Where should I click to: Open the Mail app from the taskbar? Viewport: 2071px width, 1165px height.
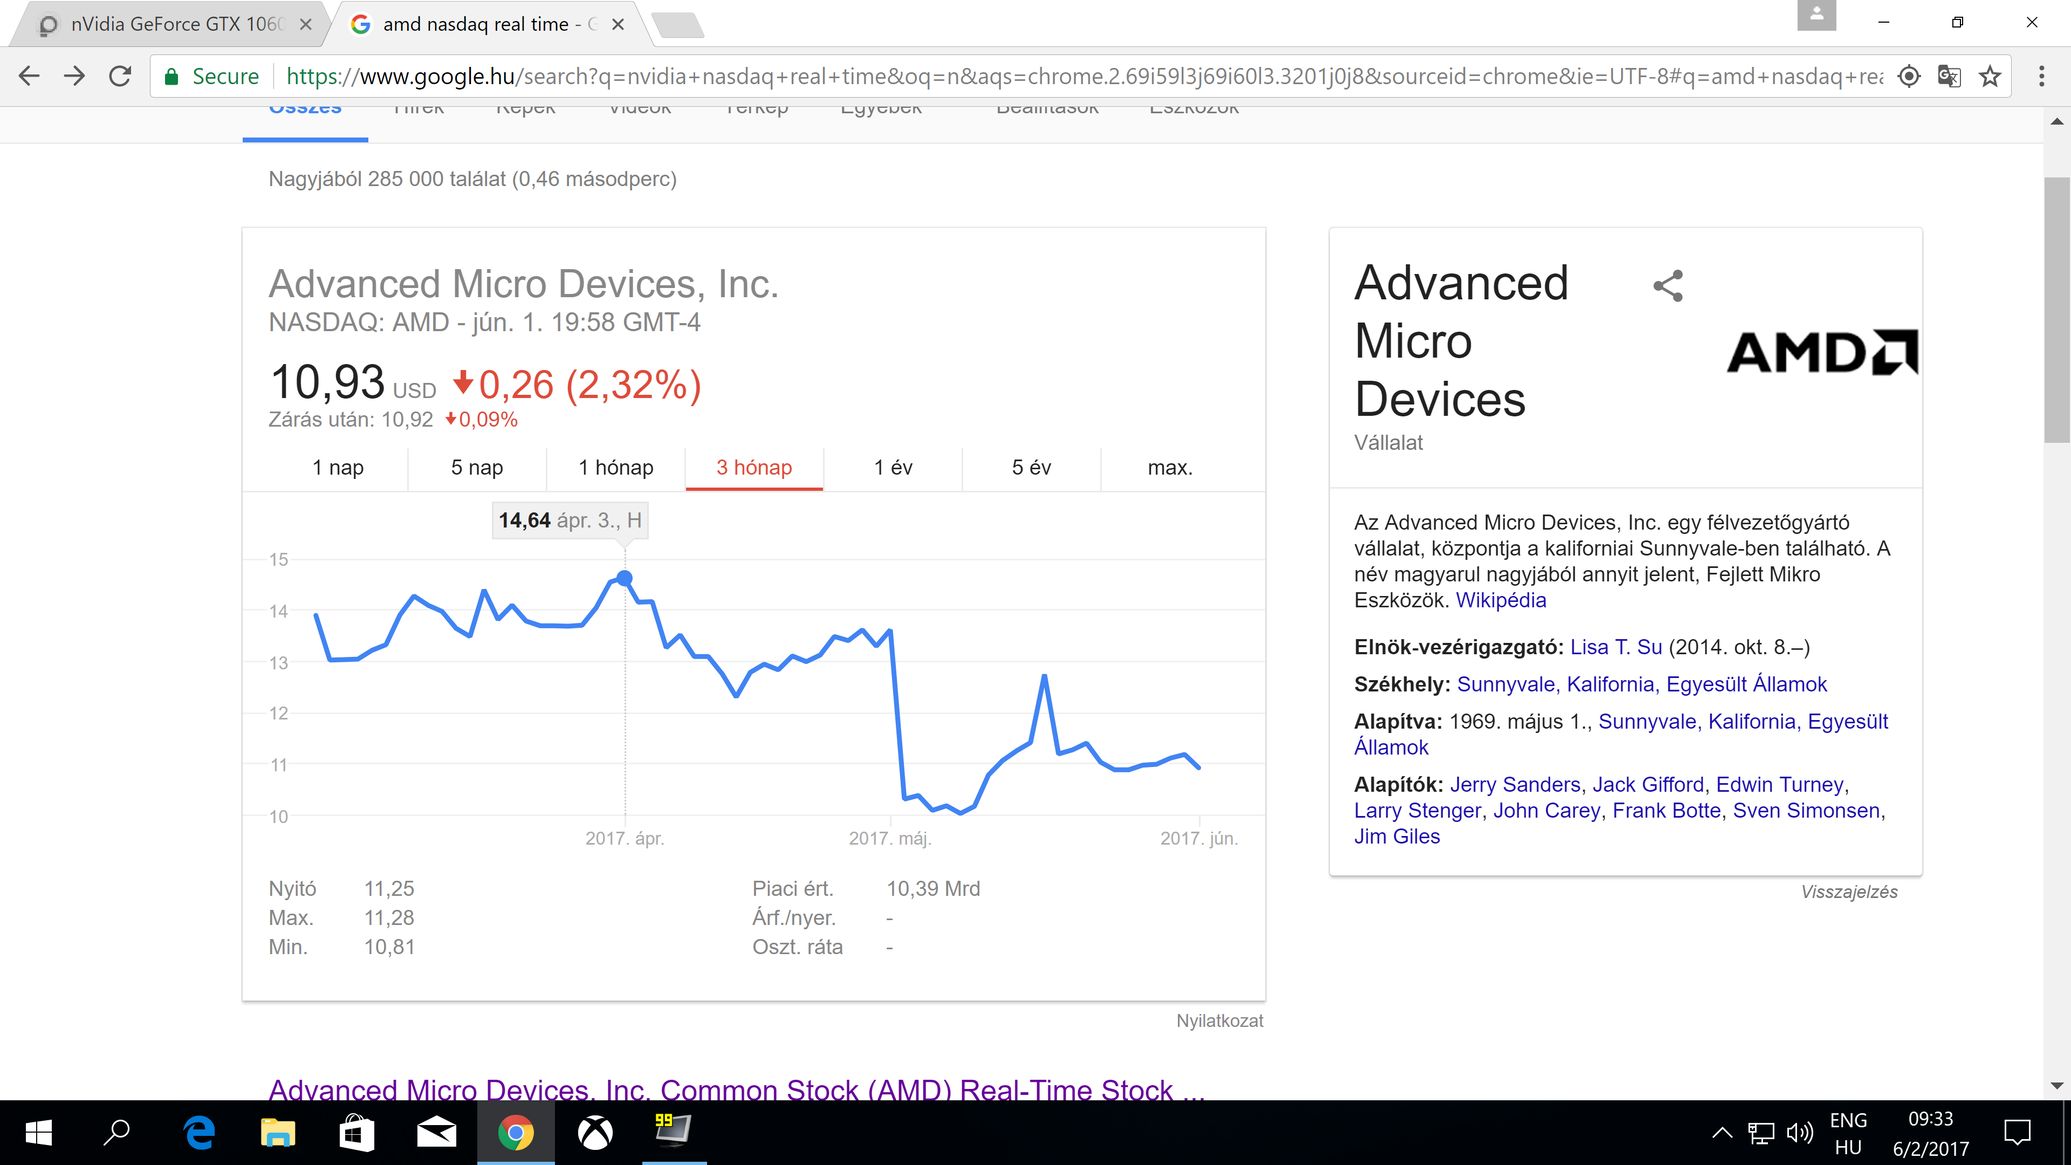click(x=436, y=1133)
